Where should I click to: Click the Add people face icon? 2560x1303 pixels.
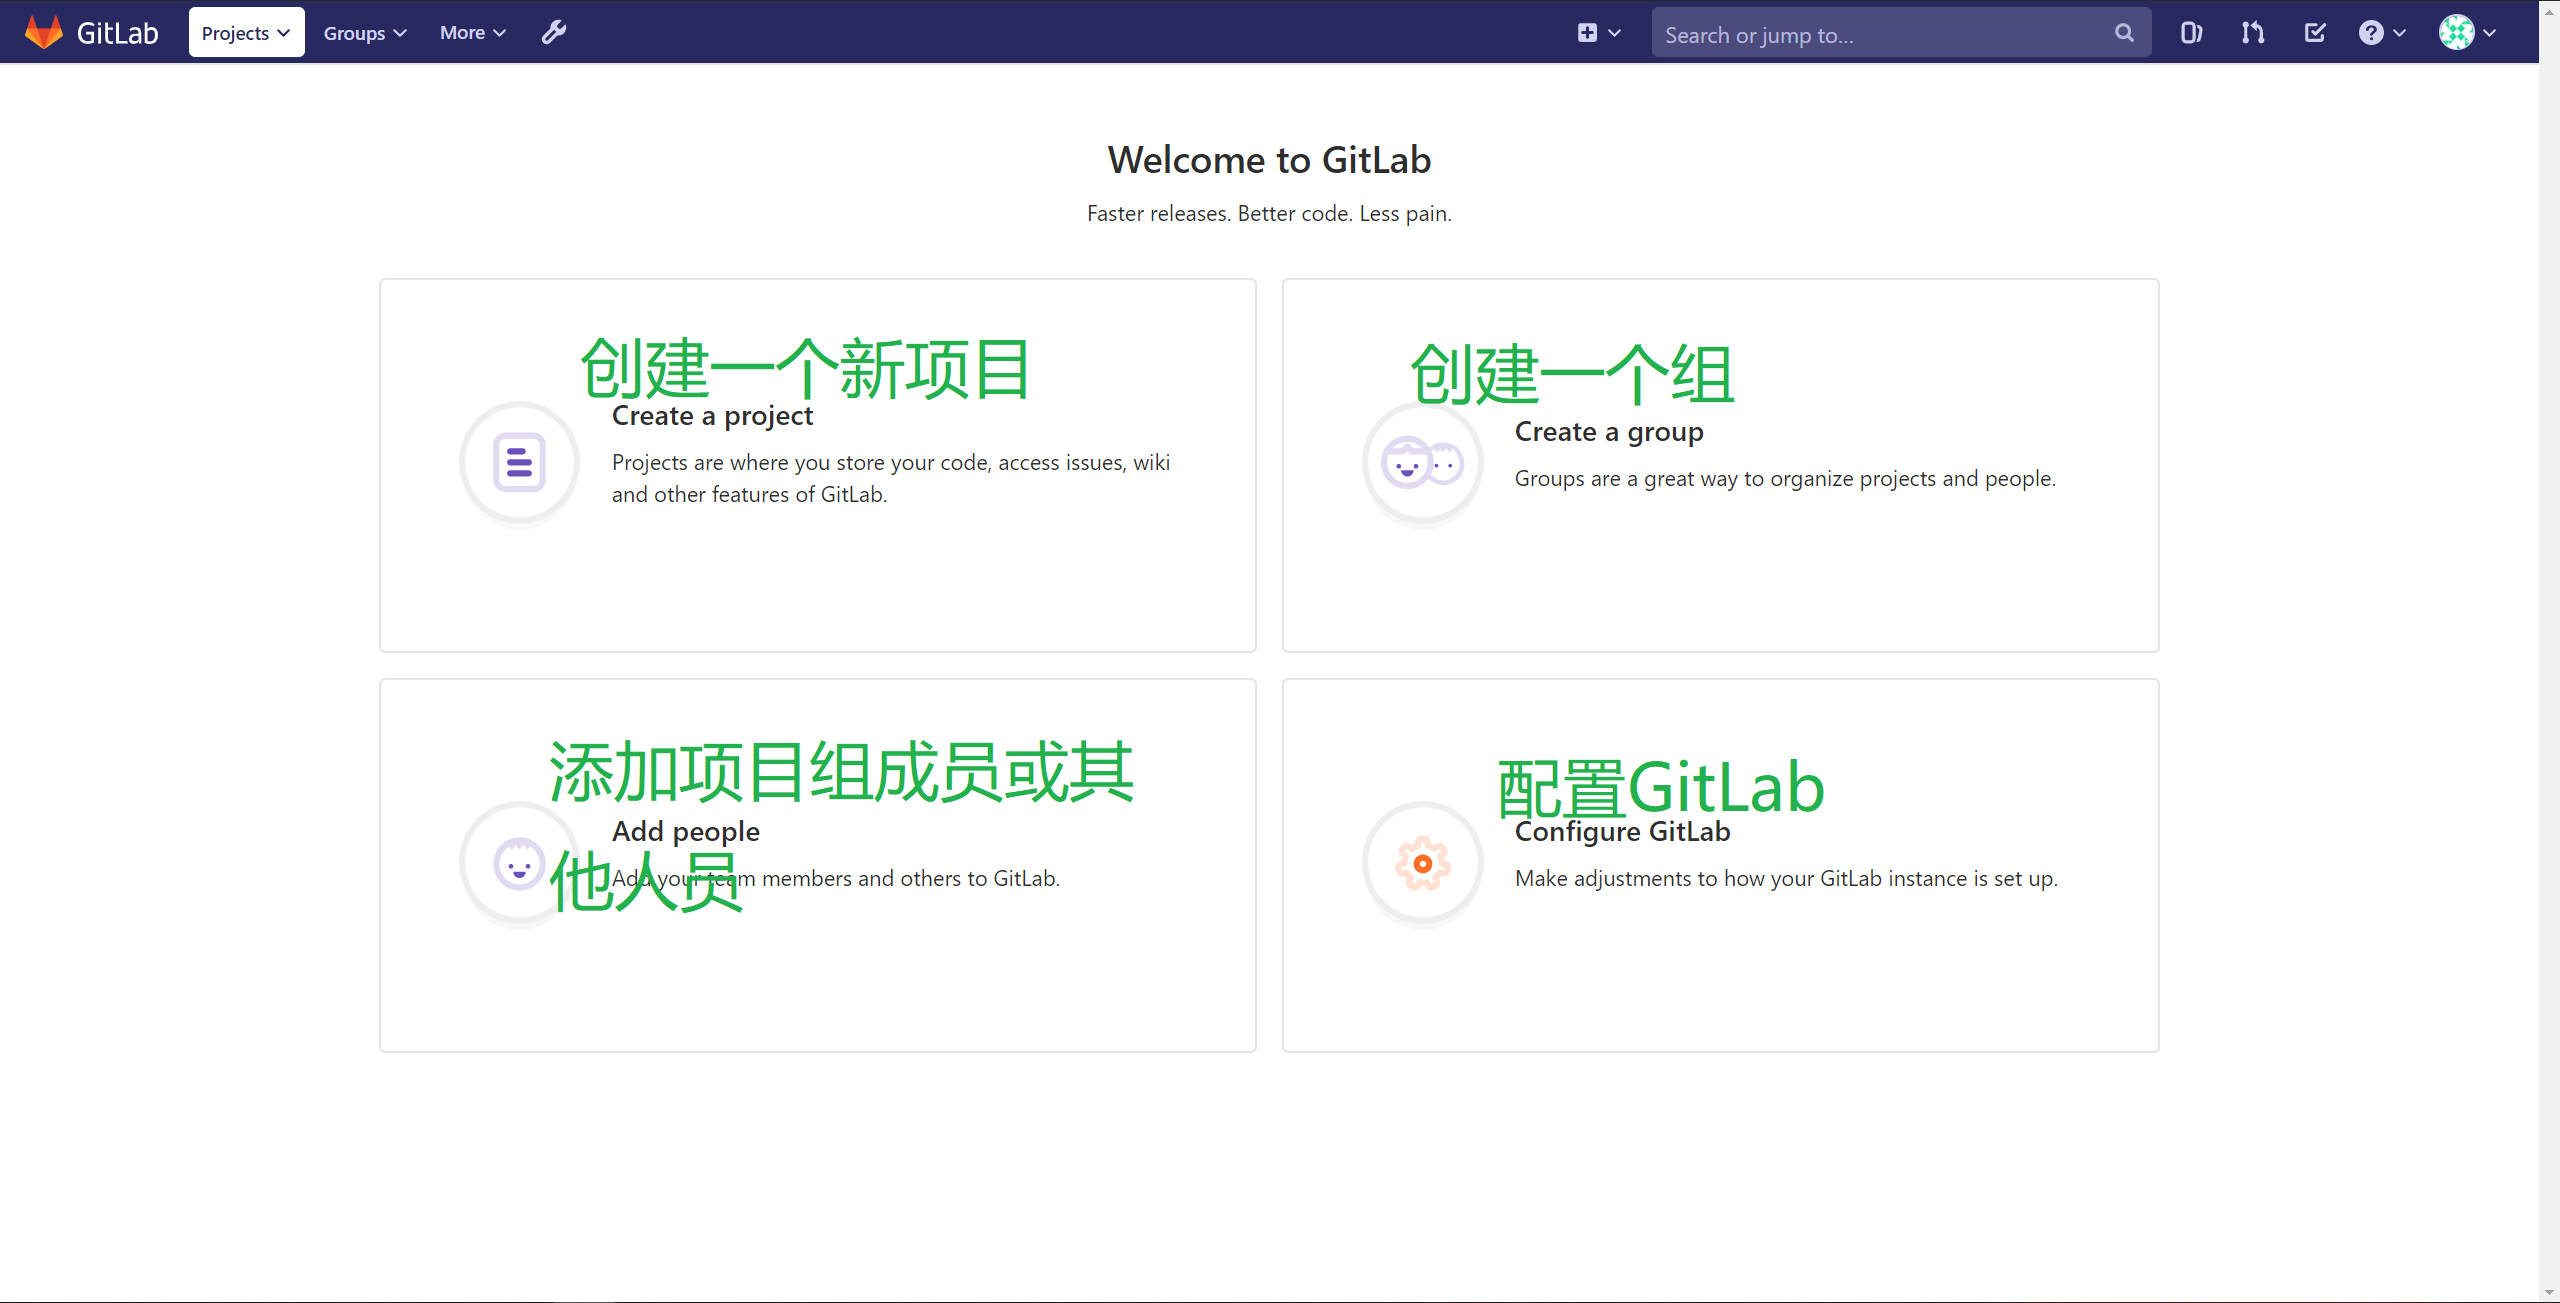[x=519, y=862]
